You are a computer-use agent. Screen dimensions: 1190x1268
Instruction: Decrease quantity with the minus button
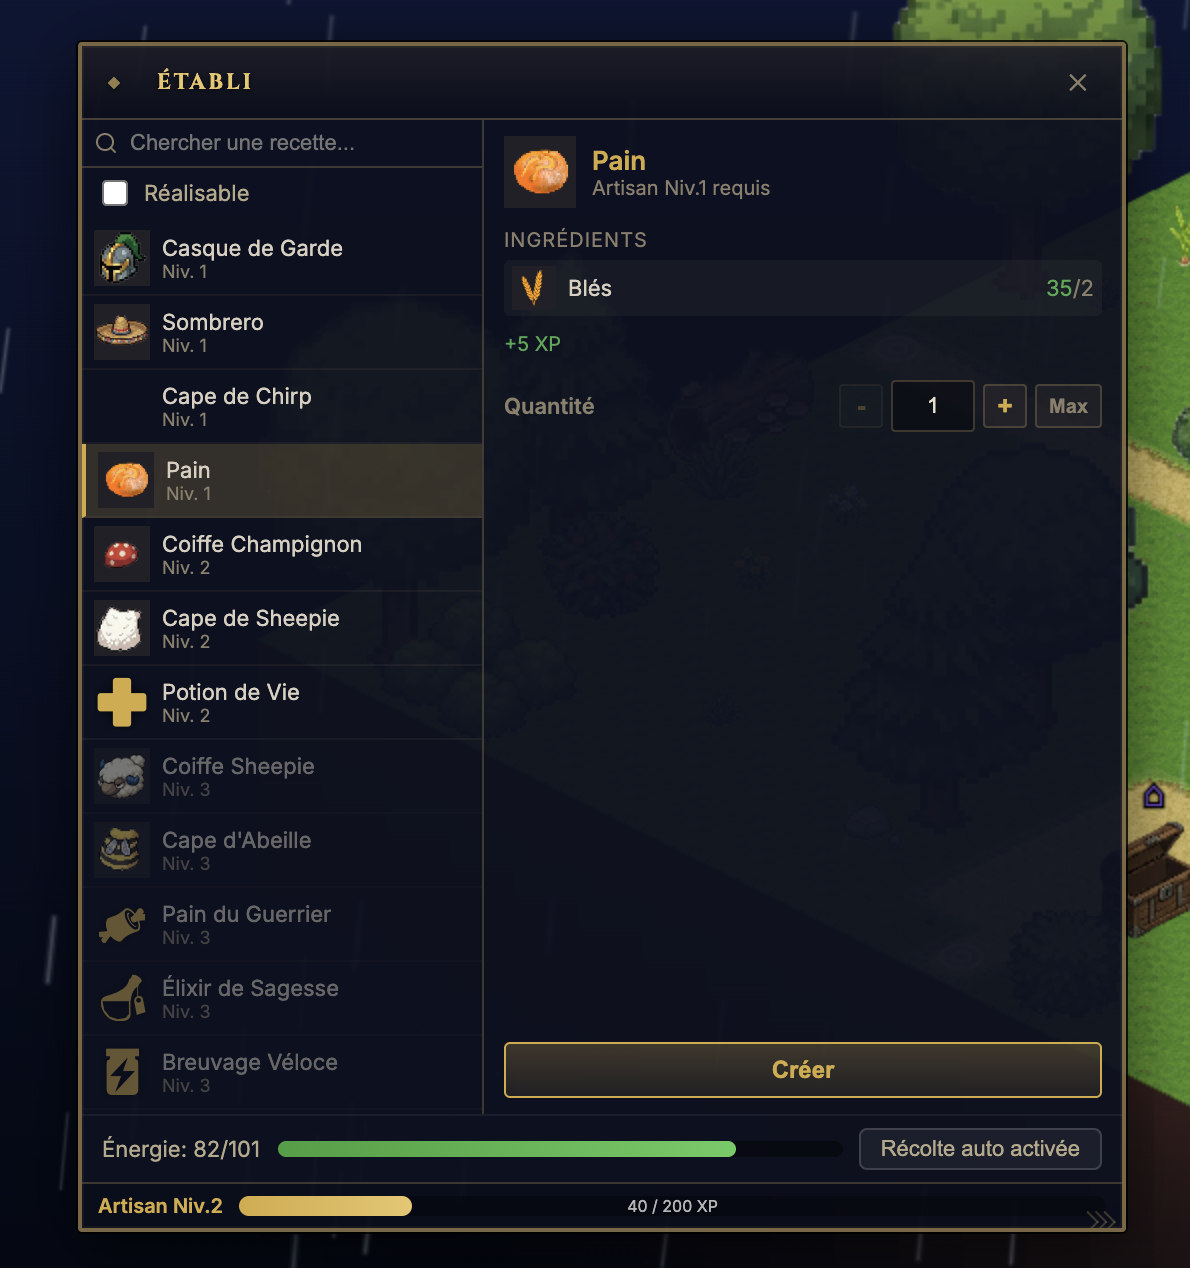click(861, 406)
